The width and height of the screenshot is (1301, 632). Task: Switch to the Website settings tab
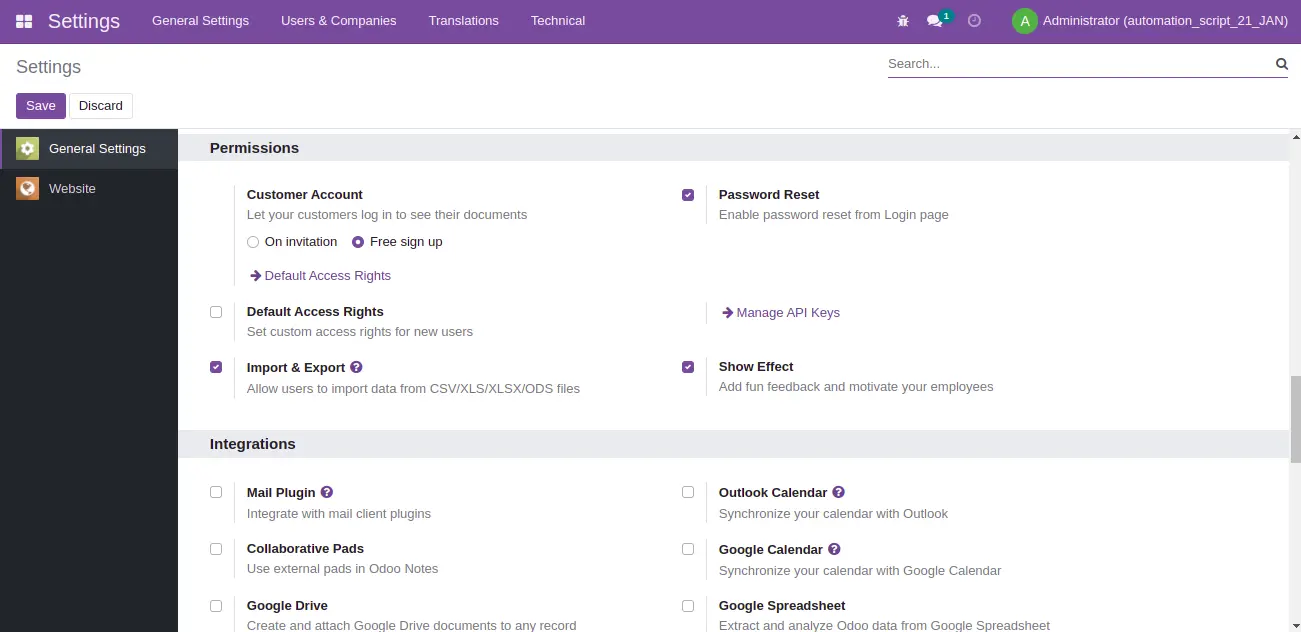coord(72,188)
